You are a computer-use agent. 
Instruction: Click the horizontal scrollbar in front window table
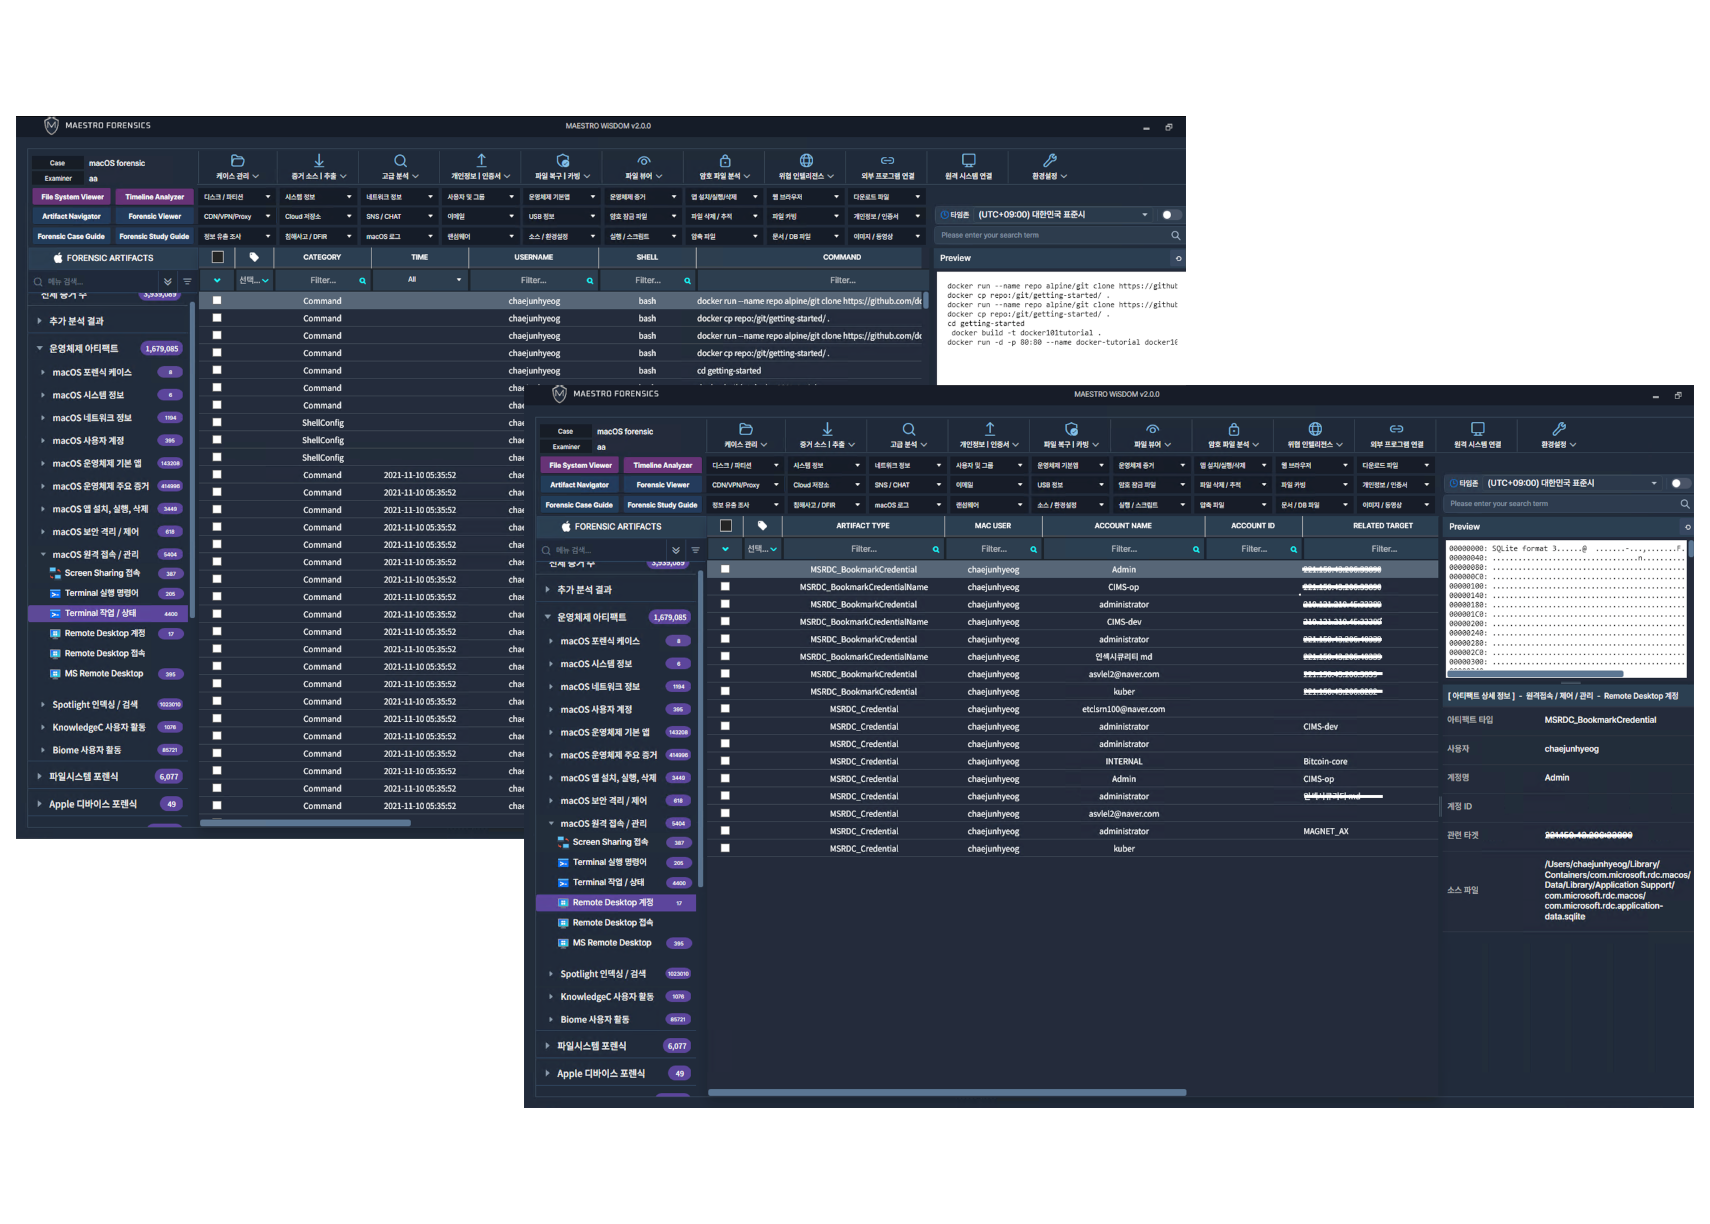[x=947, y=1092]
